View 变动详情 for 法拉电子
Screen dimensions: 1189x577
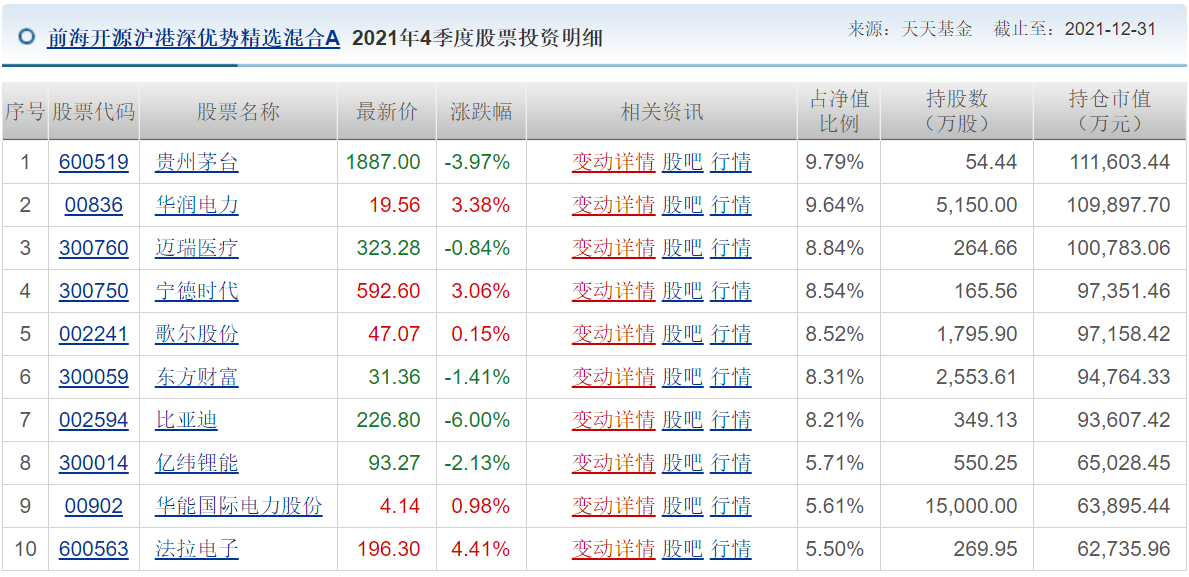point(613,548)
